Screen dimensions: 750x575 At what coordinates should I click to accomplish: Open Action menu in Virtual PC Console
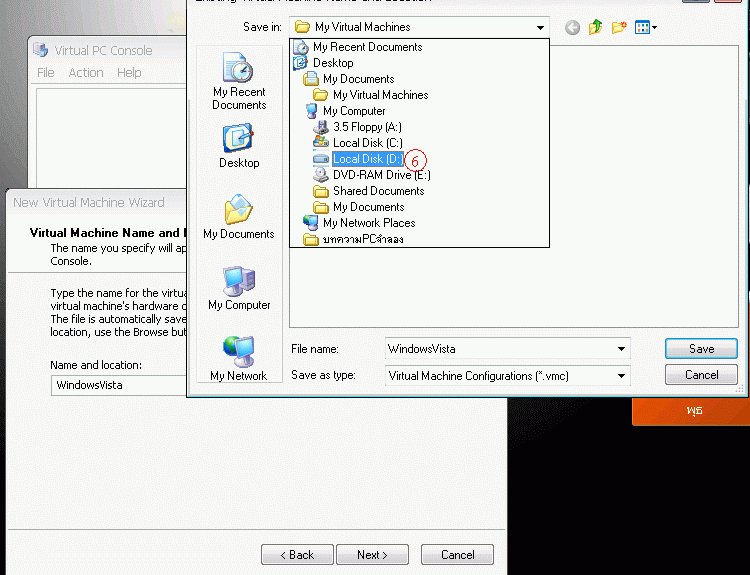click(86, 73)
